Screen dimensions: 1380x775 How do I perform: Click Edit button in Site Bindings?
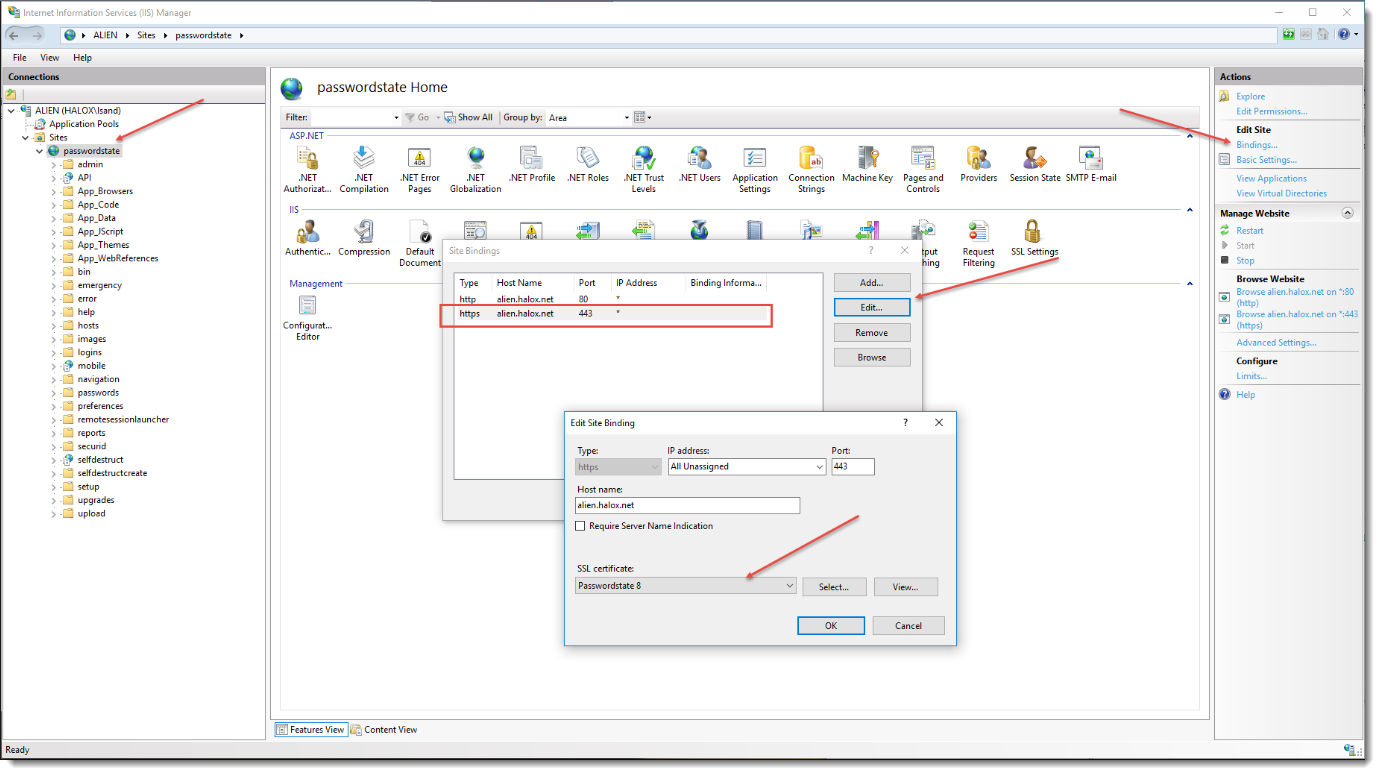click(872, 307)
